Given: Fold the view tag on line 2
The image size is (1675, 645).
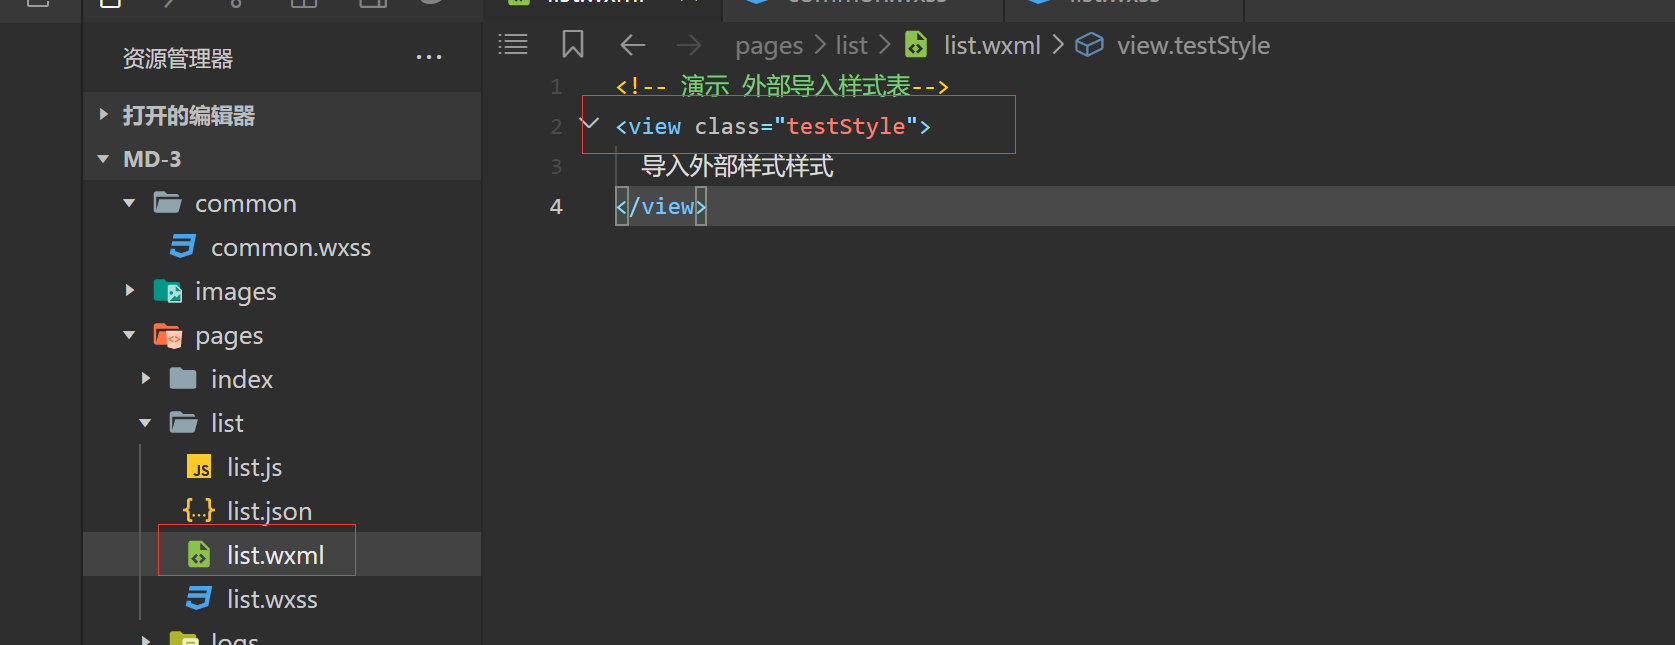Looking at the screenshot, I should 590,124.
